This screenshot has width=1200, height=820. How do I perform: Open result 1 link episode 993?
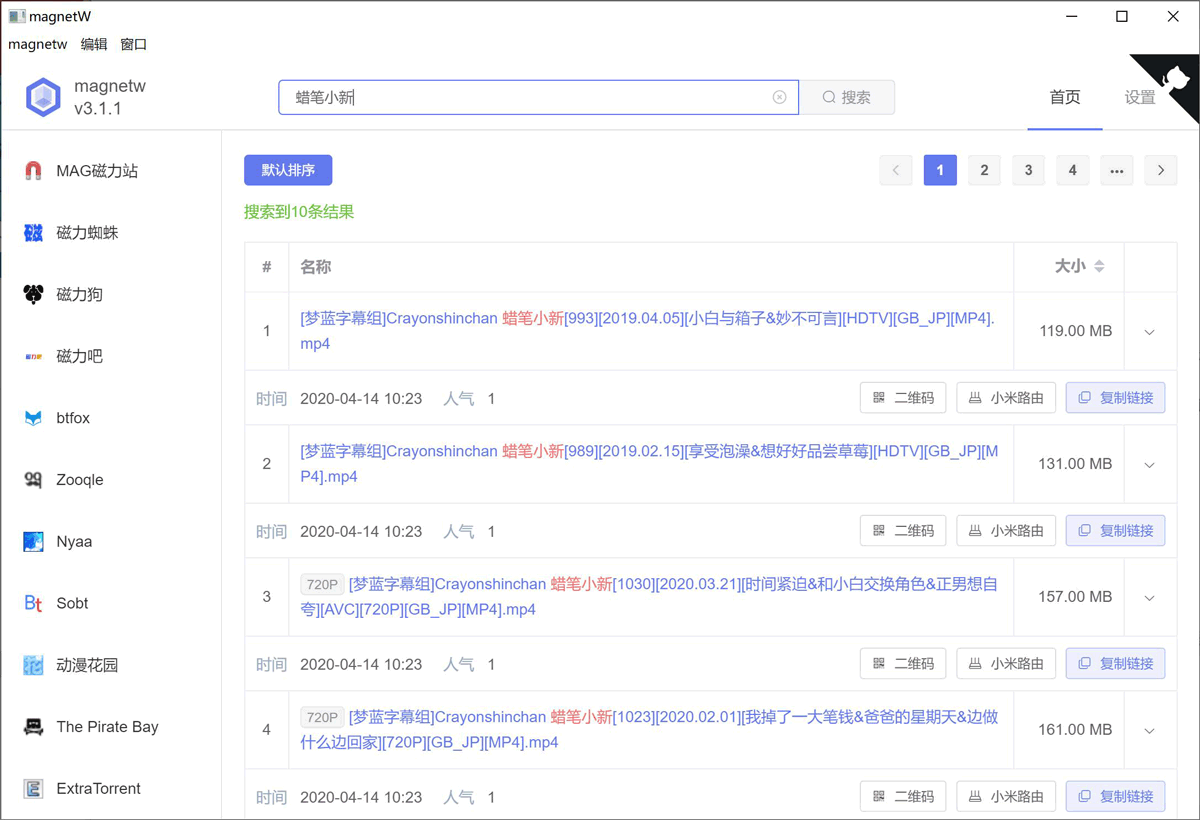coord(648,331)
